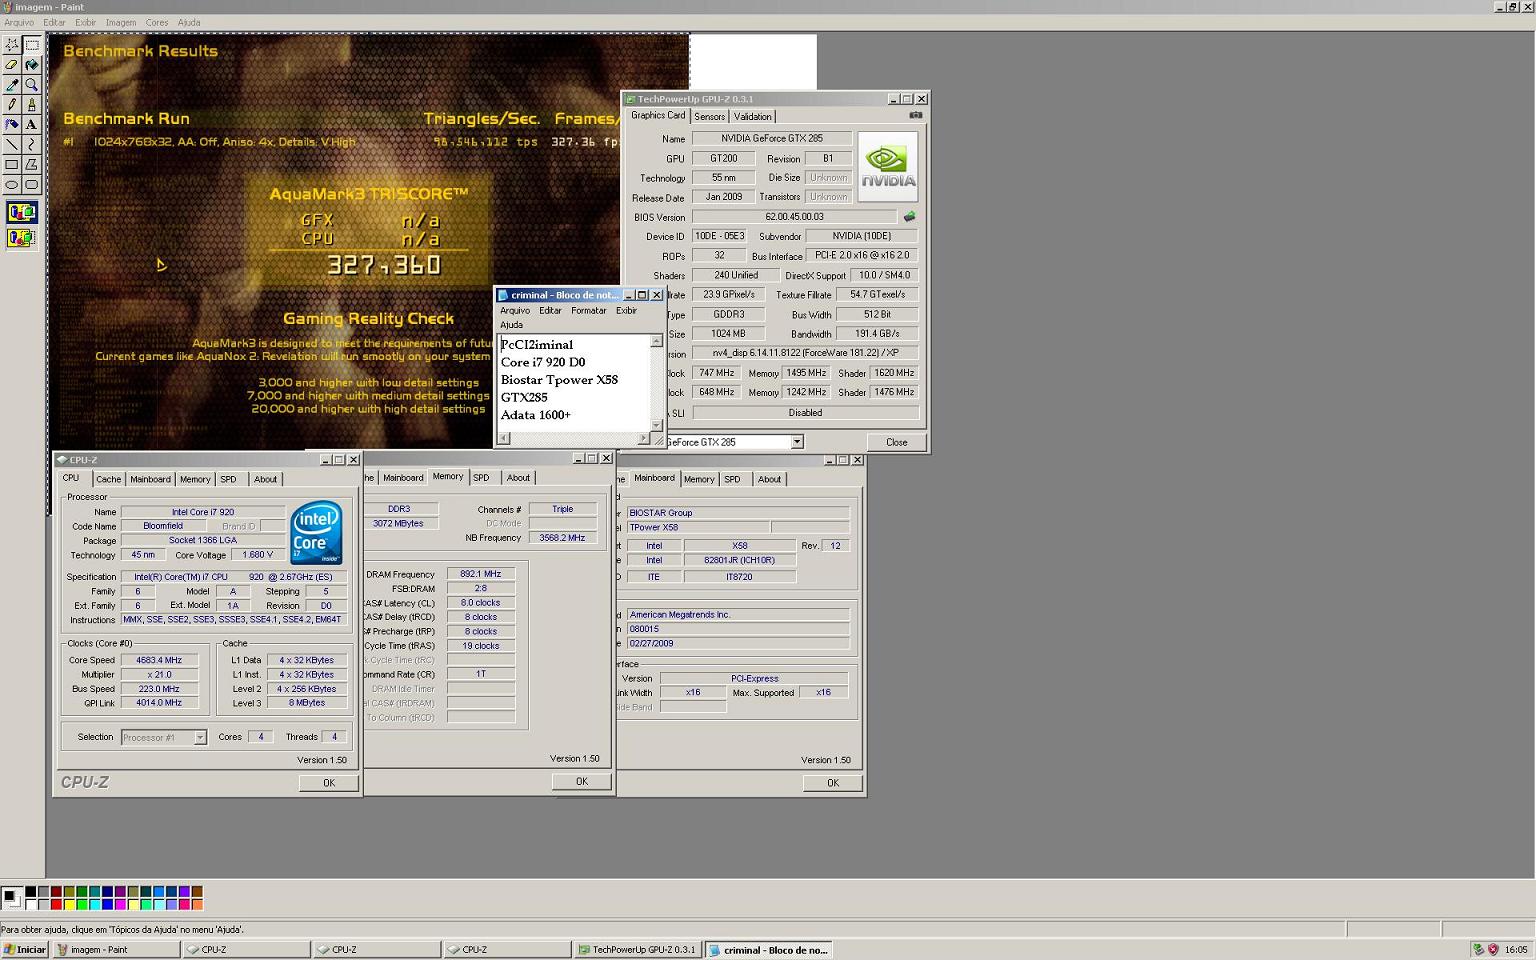The image size is (1536, 960).
Task: Click OK in the CPU-Z Mainboard window
Action: tap(833, 783)
